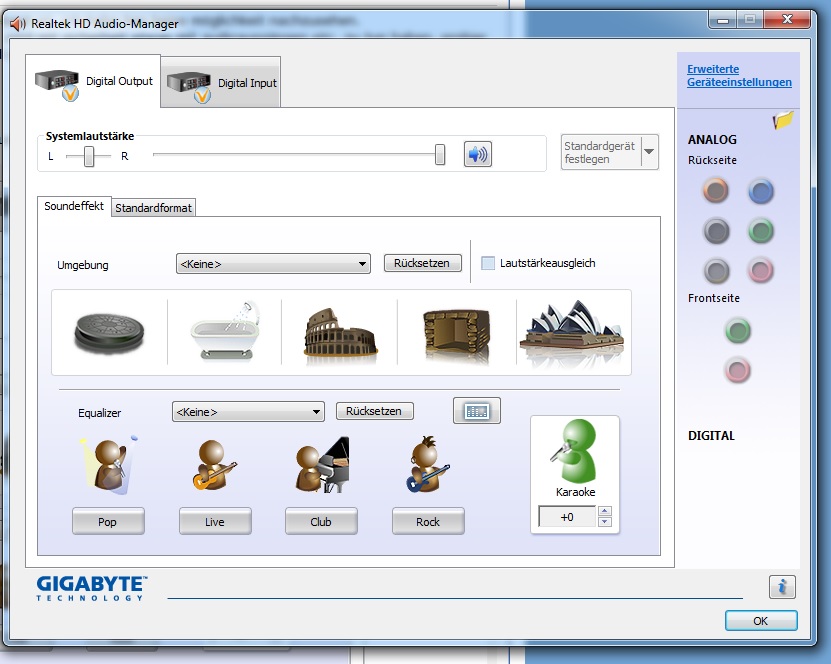Click the green front panel jack

pos(738,331)
